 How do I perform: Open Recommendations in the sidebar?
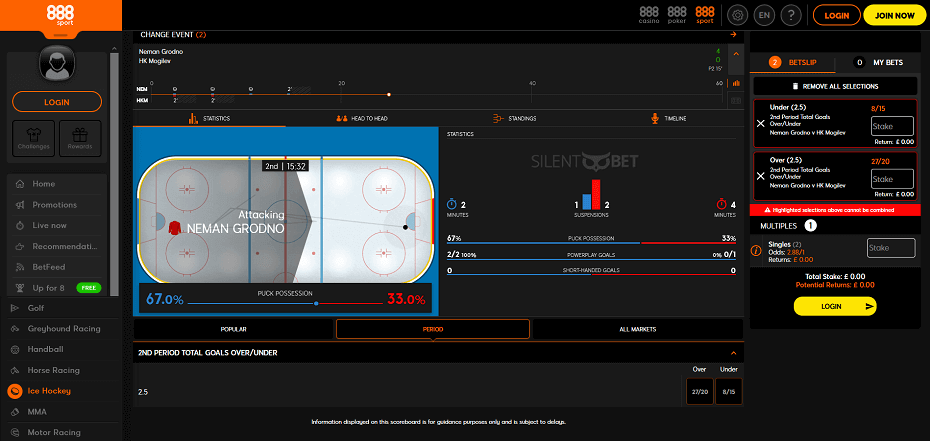[57, 246]
